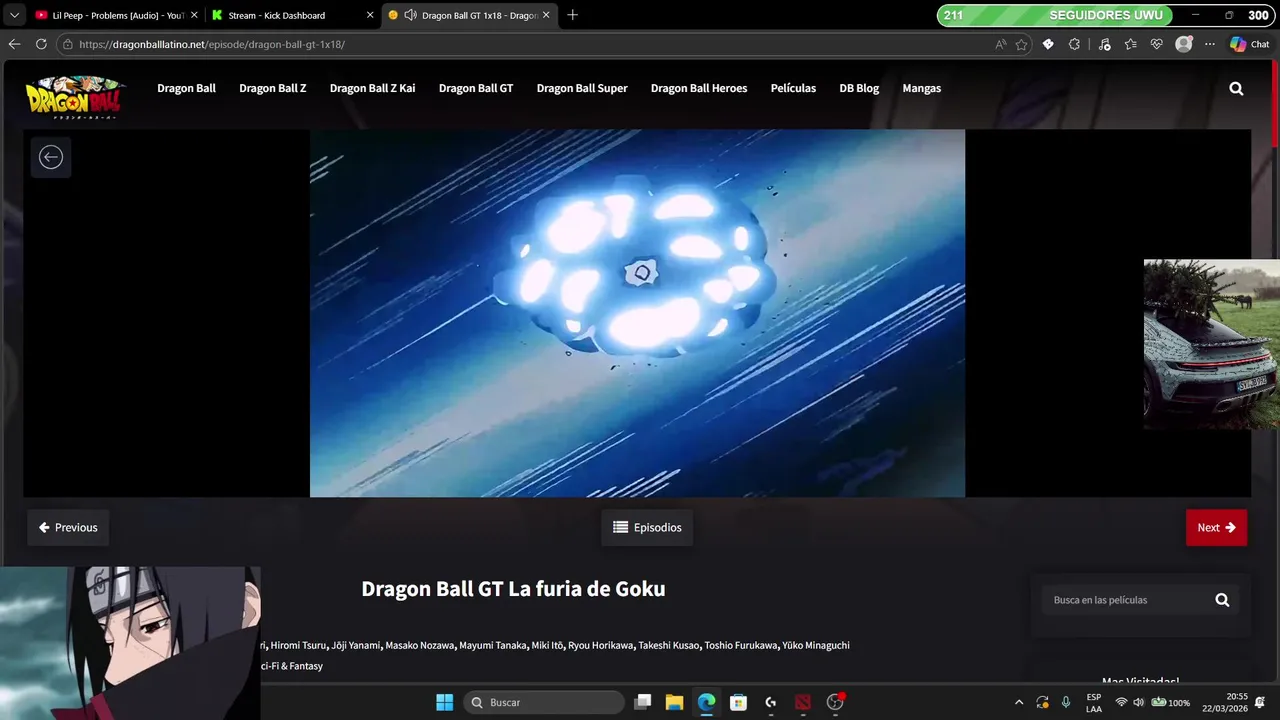Open the notification bell in the tray
Viewport: 1280px width, 720px height.
coord(1260,702)
